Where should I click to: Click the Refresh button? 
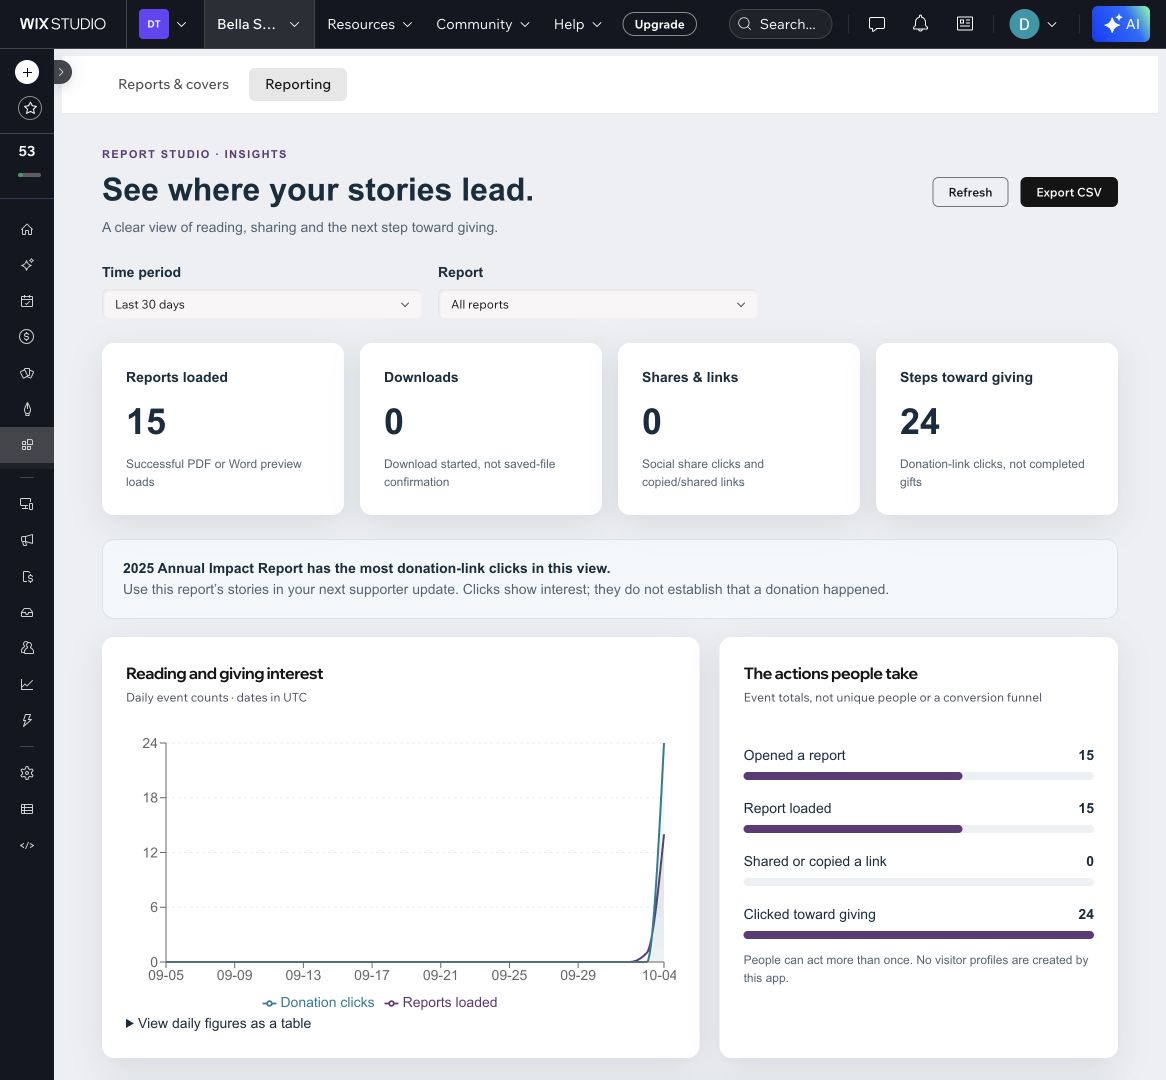(970, 192)
